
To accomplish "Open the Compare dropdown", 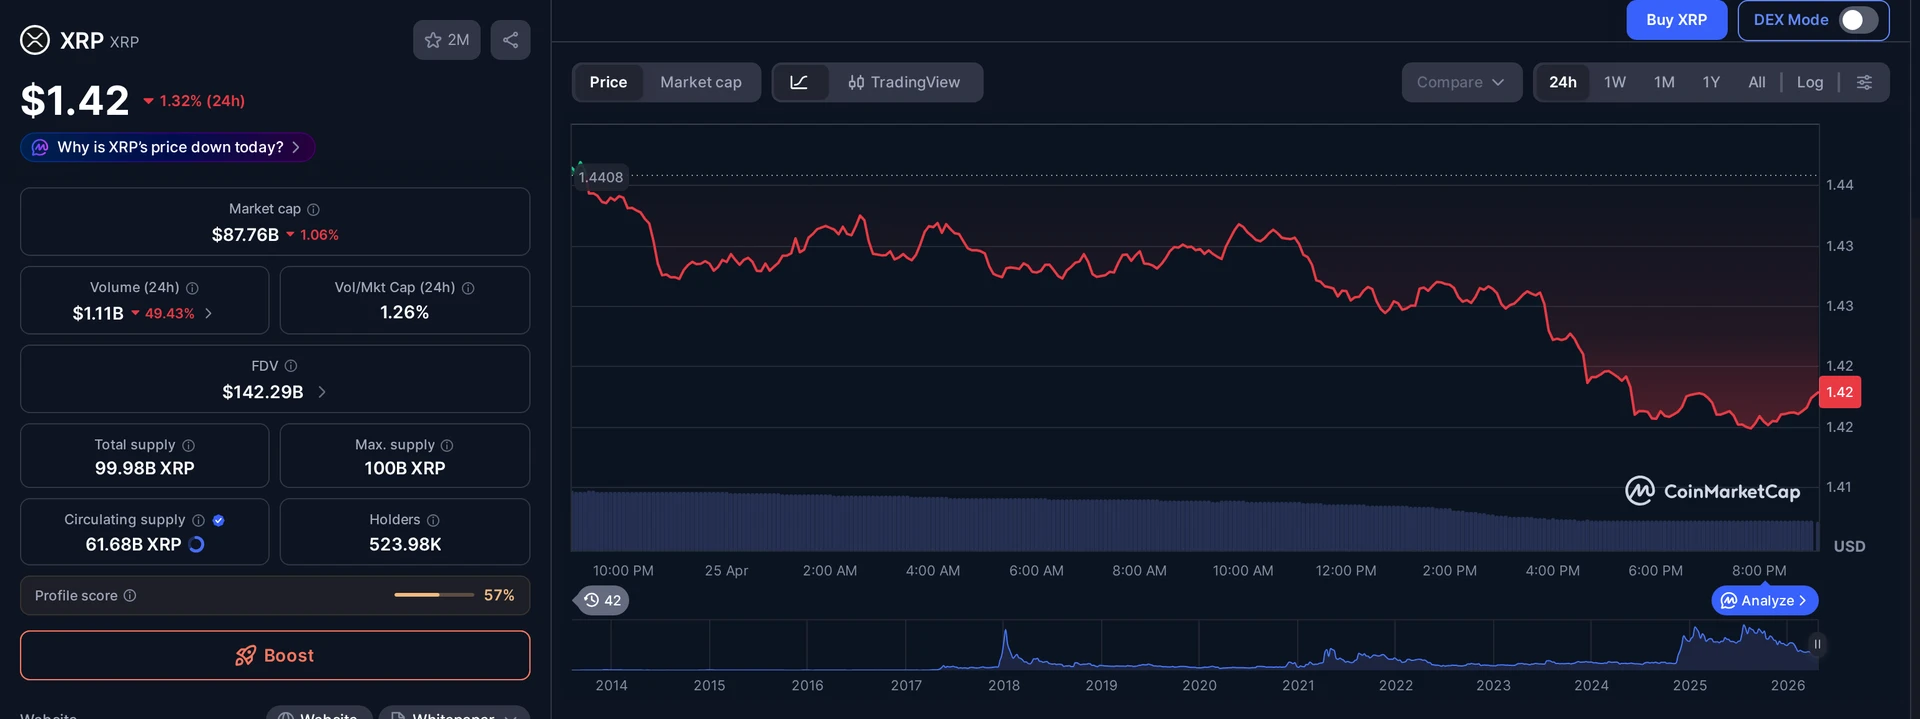I will tap(1461, 82).
